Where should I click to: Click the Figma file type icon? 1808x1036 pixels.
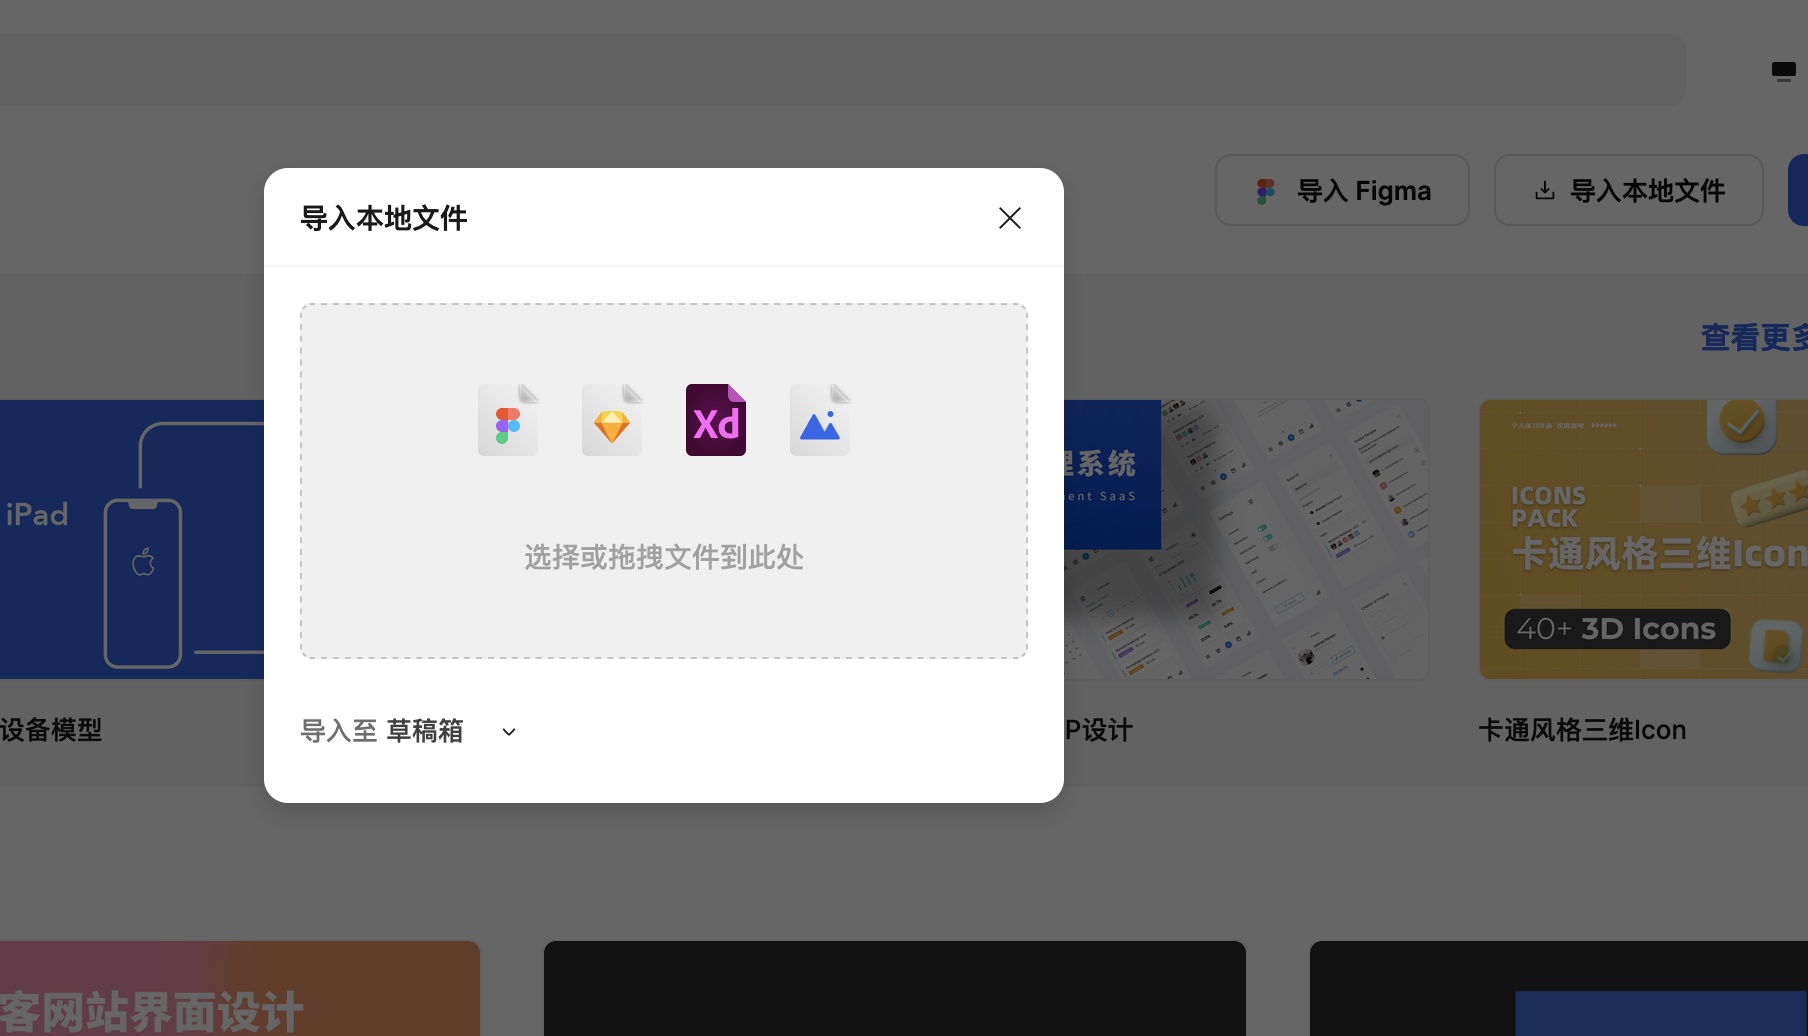[x=508, y=420]
